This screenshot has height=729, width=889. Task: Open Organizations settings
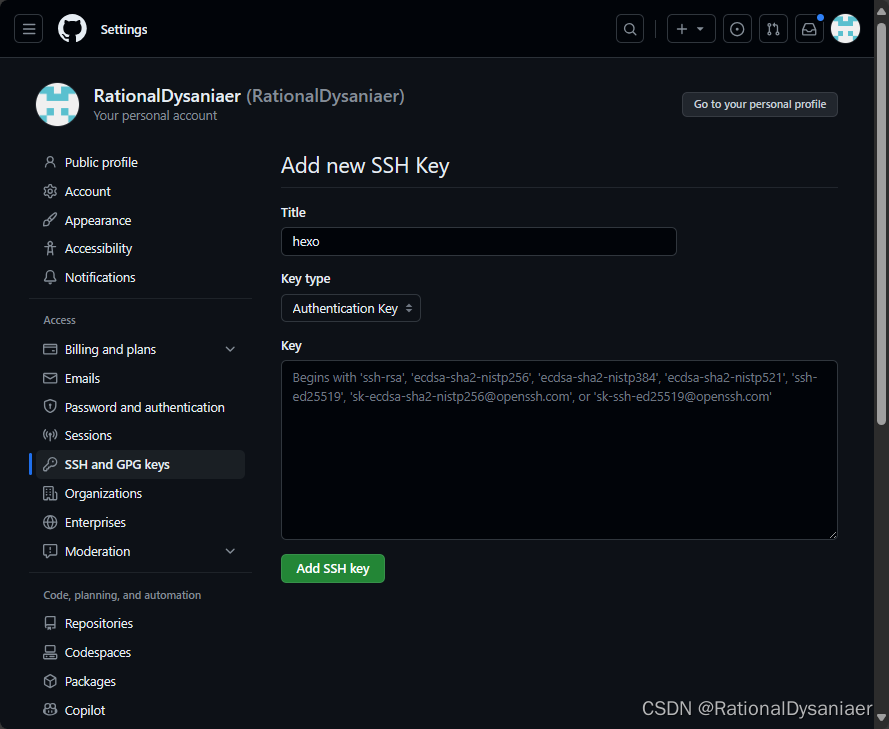coord(139,493)
